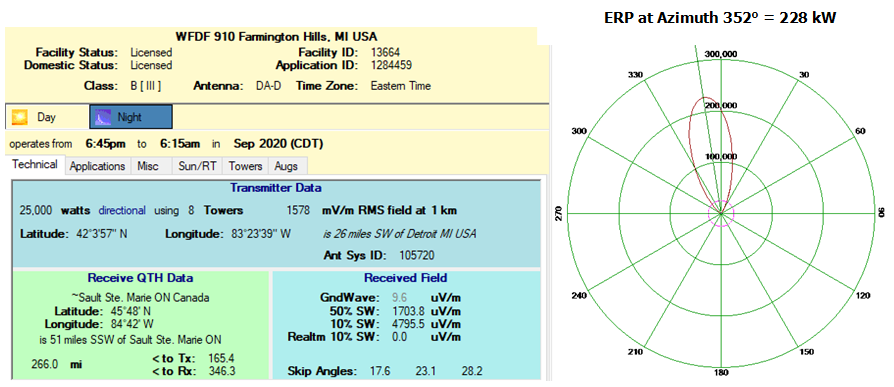The width and height of the screenshot is (894, 387).
Task: Click the 10% SW value 4795.5
Action: tap(409, 324)
